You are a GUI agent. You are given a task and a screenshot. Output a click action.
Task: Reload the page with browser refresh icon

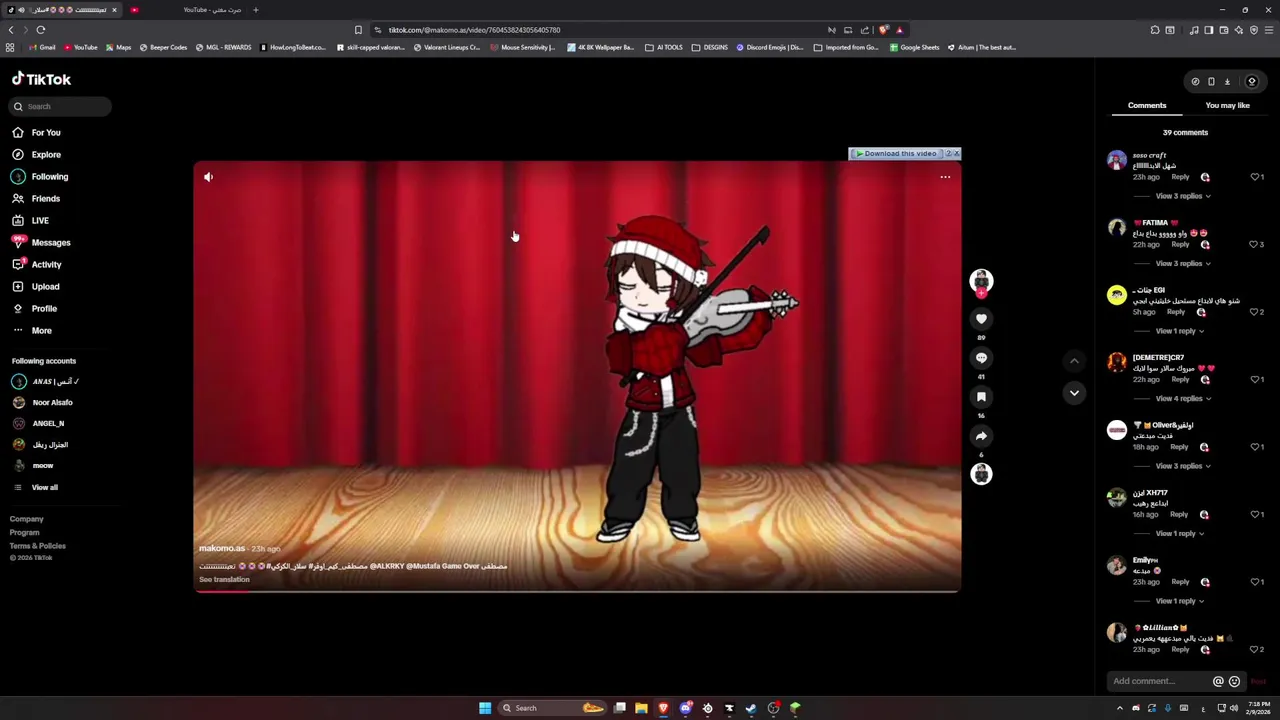point(40,30)
